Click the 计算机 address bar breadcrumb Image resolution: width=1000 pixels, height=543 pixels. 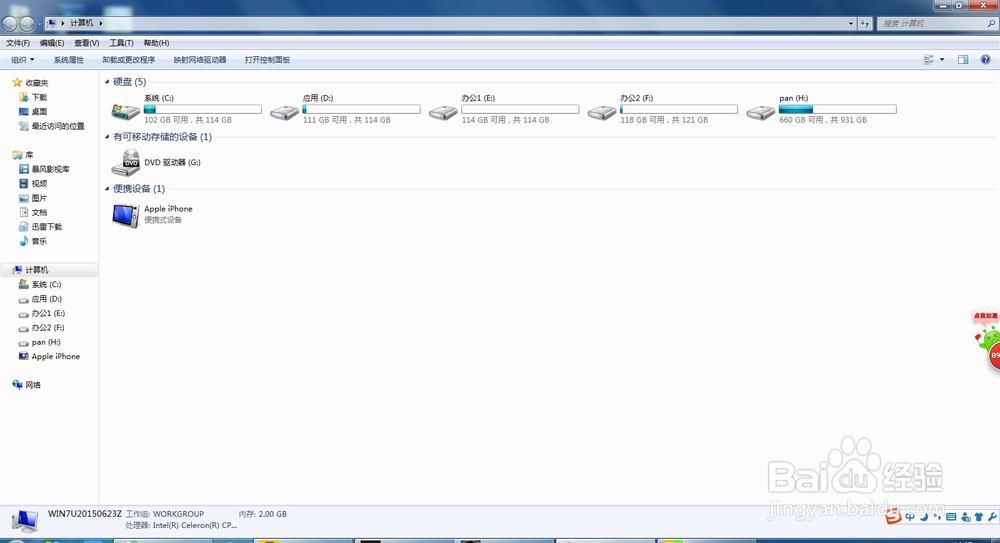click(82, 23)
